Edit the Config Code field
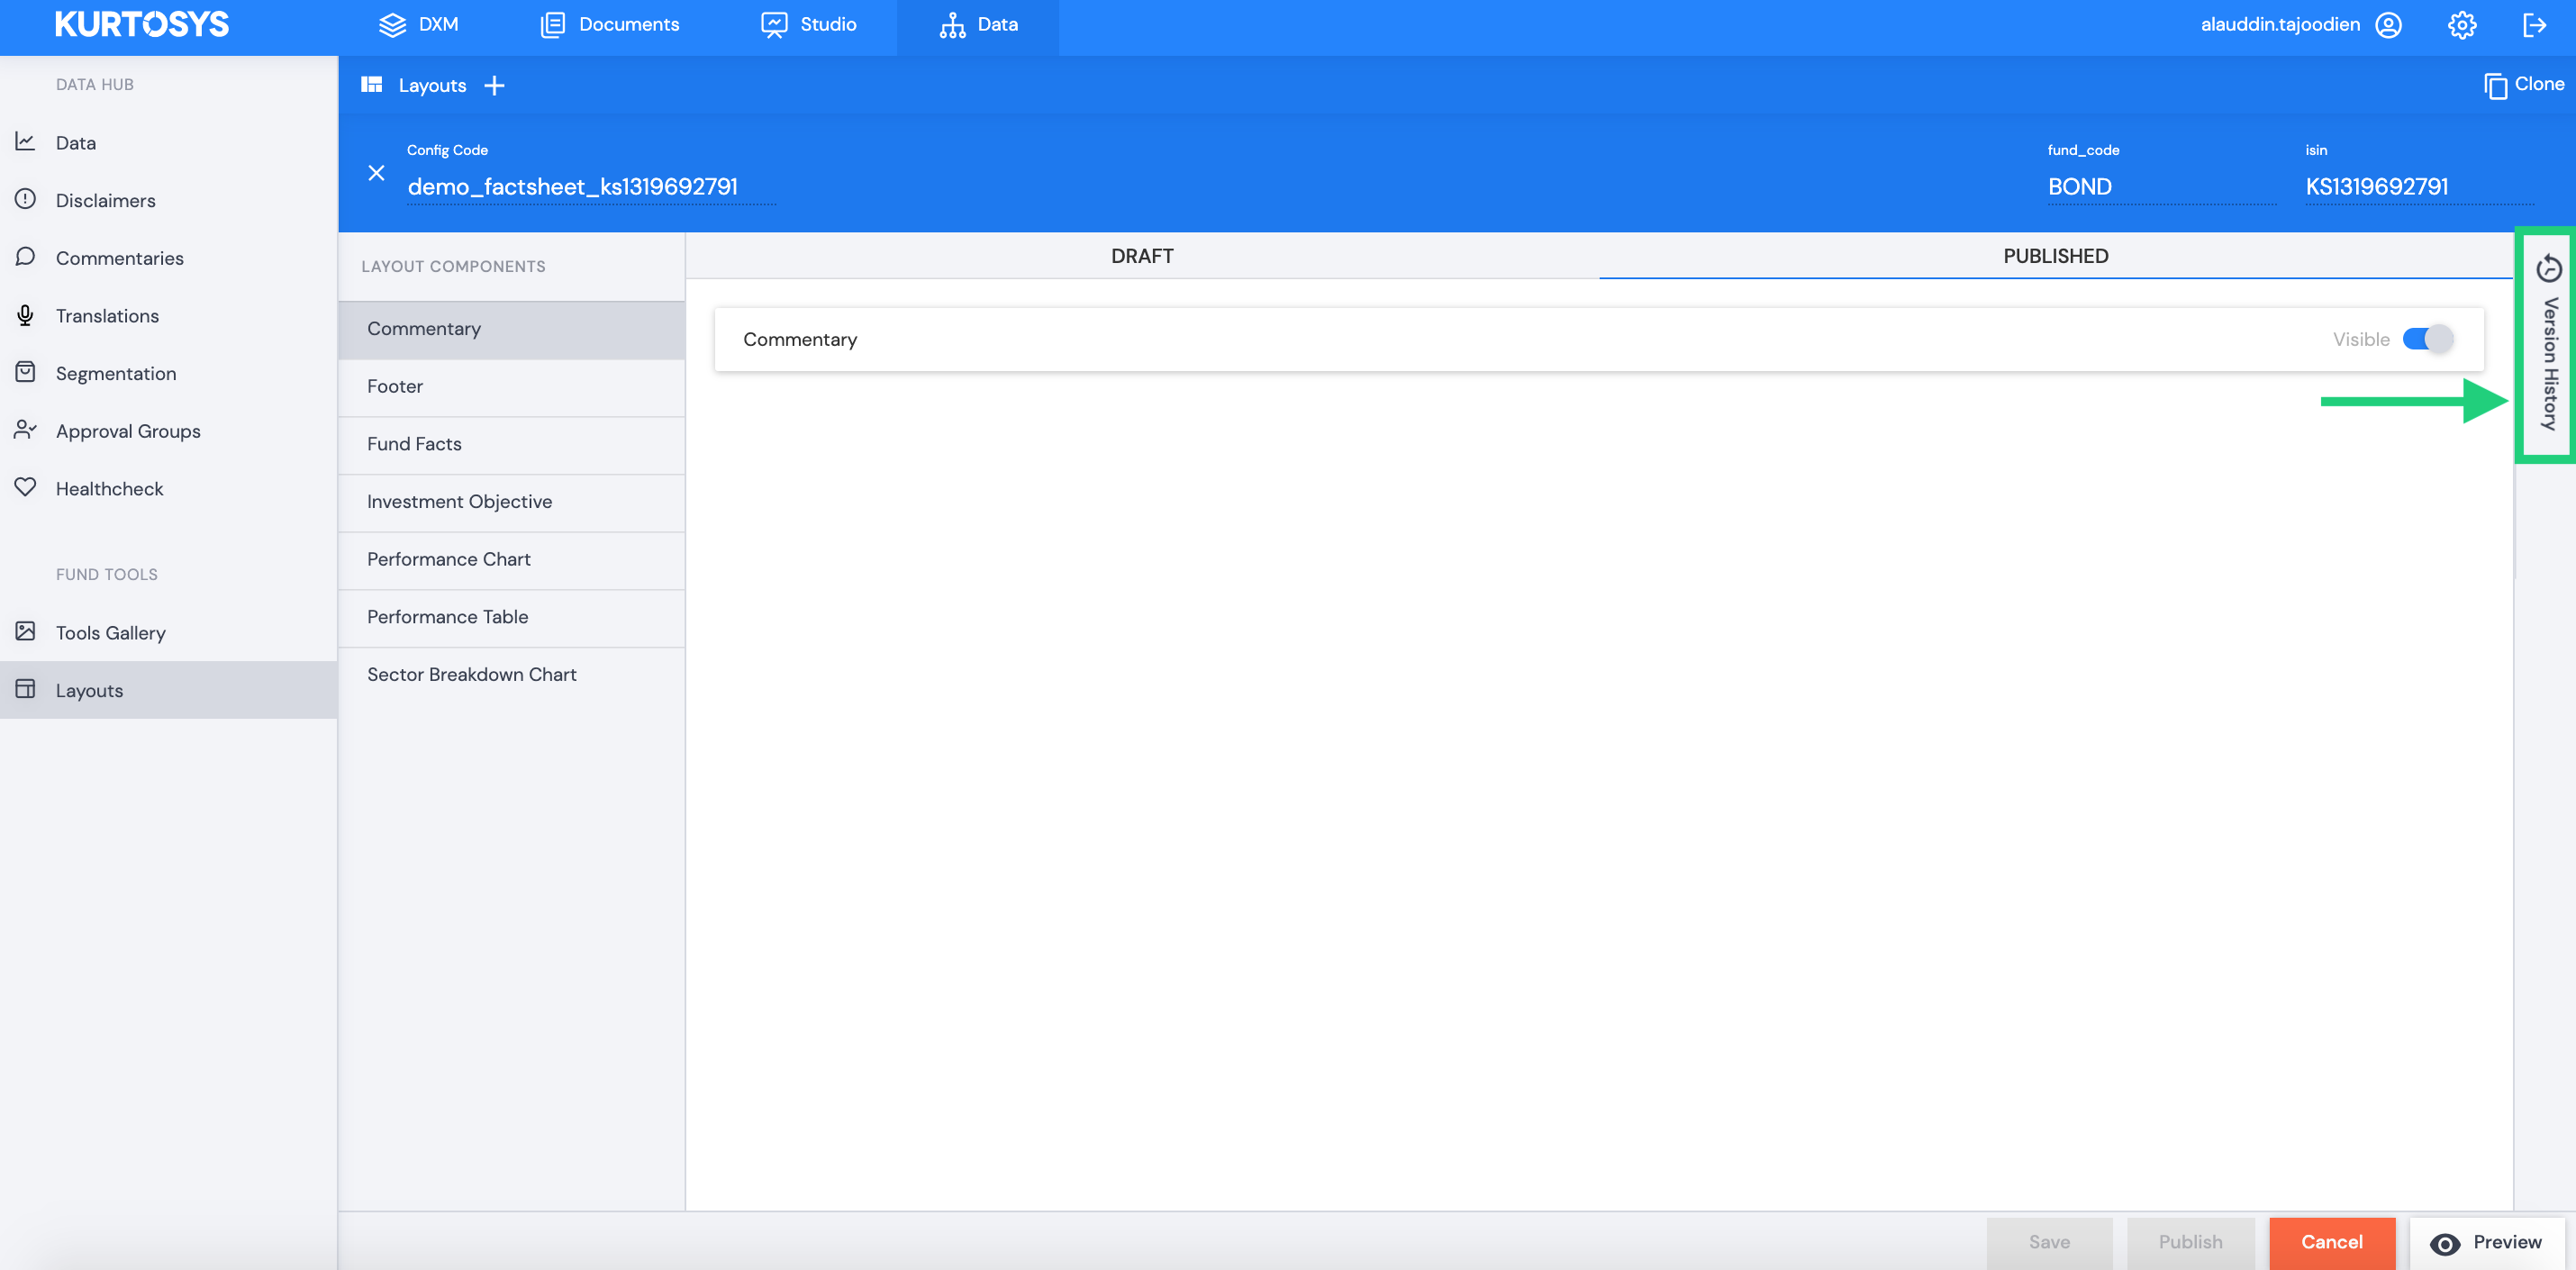The height and width of the screenshot is (1270, 2576). [x=591, y=187]
